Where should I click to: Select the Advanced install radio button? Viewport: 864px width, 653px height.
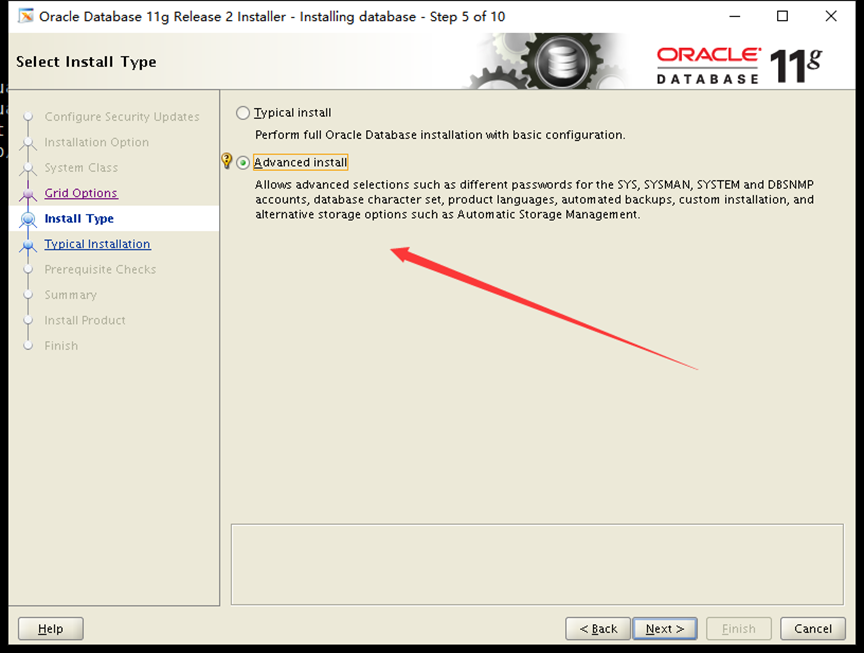(x=243, y=162)
